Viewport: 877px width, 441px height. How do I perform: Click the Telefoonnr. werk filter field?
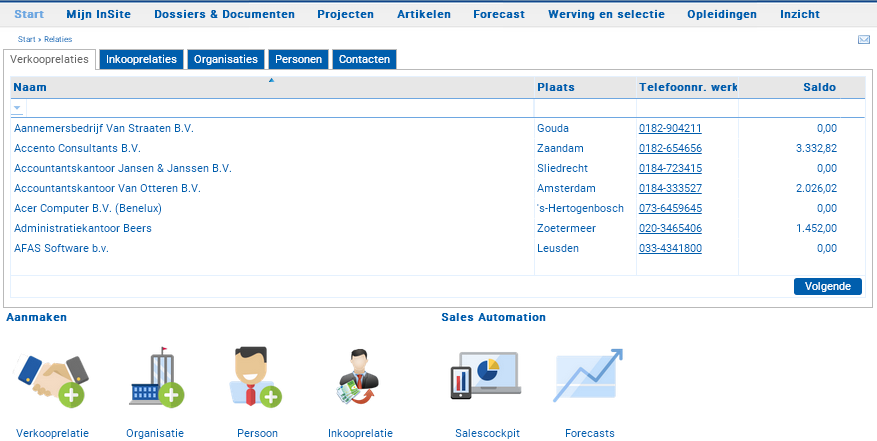pos(687,107)
